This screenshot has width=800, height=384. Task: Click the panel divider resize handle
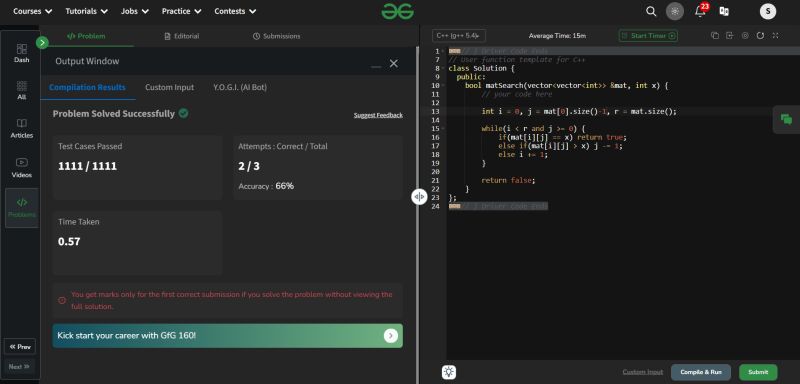418,197
